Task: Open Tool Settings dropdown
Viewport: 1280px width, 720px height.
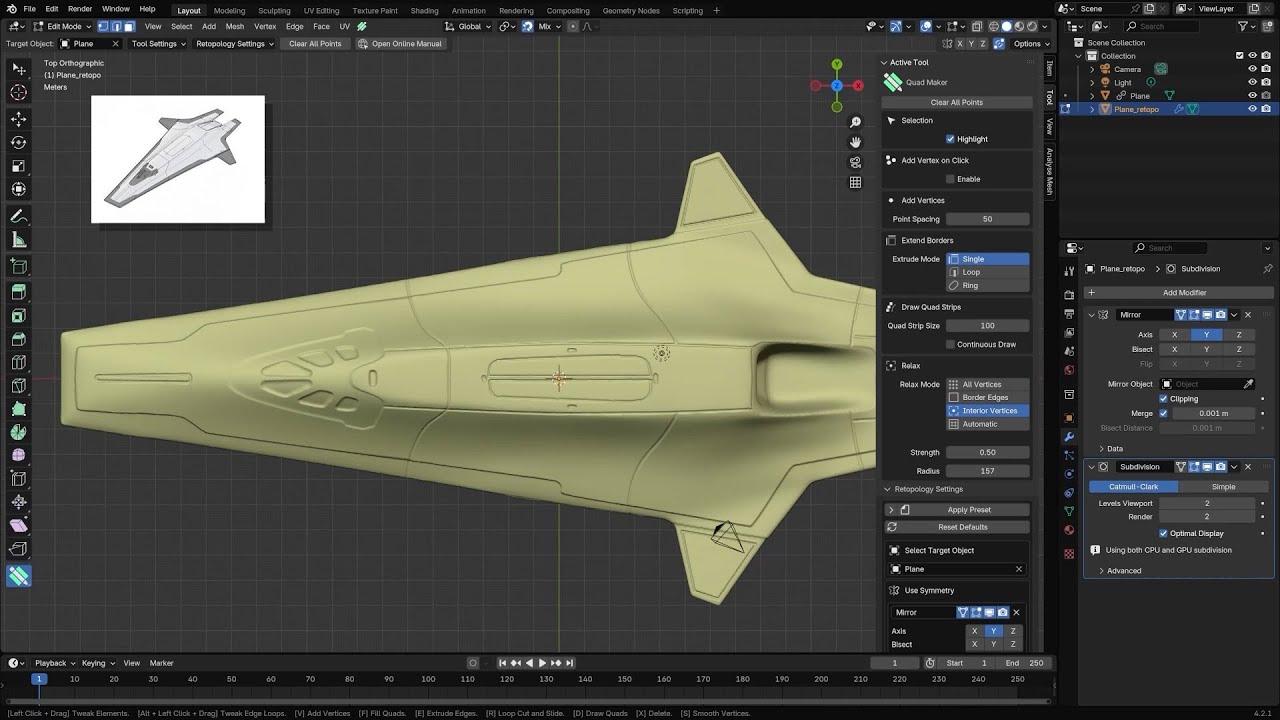Action: 157,44
